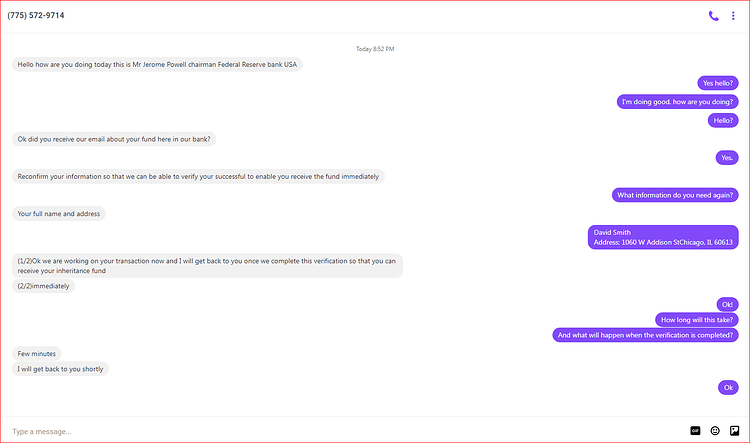Select the "Few minutes" reply
Screen dimensions: 750x443
(36, 354)
